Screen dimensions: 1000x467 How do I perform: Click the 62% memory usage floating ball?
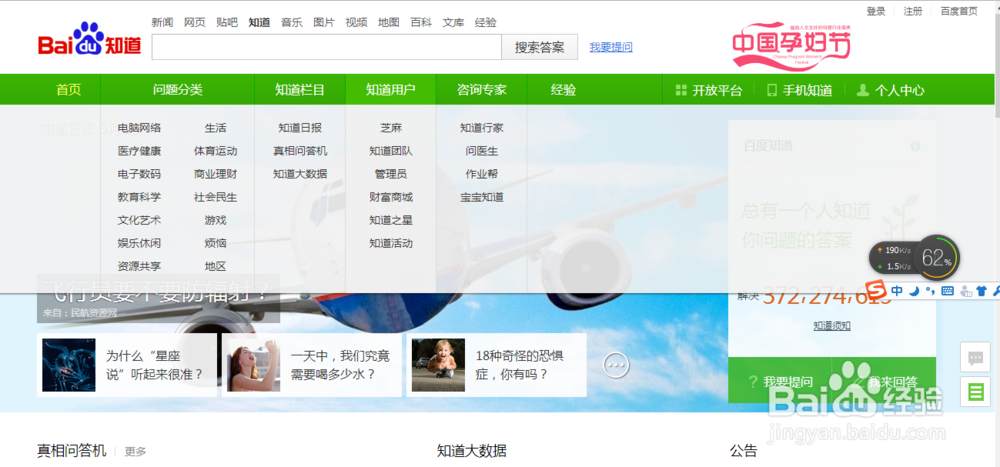click(x=936, y=258)
